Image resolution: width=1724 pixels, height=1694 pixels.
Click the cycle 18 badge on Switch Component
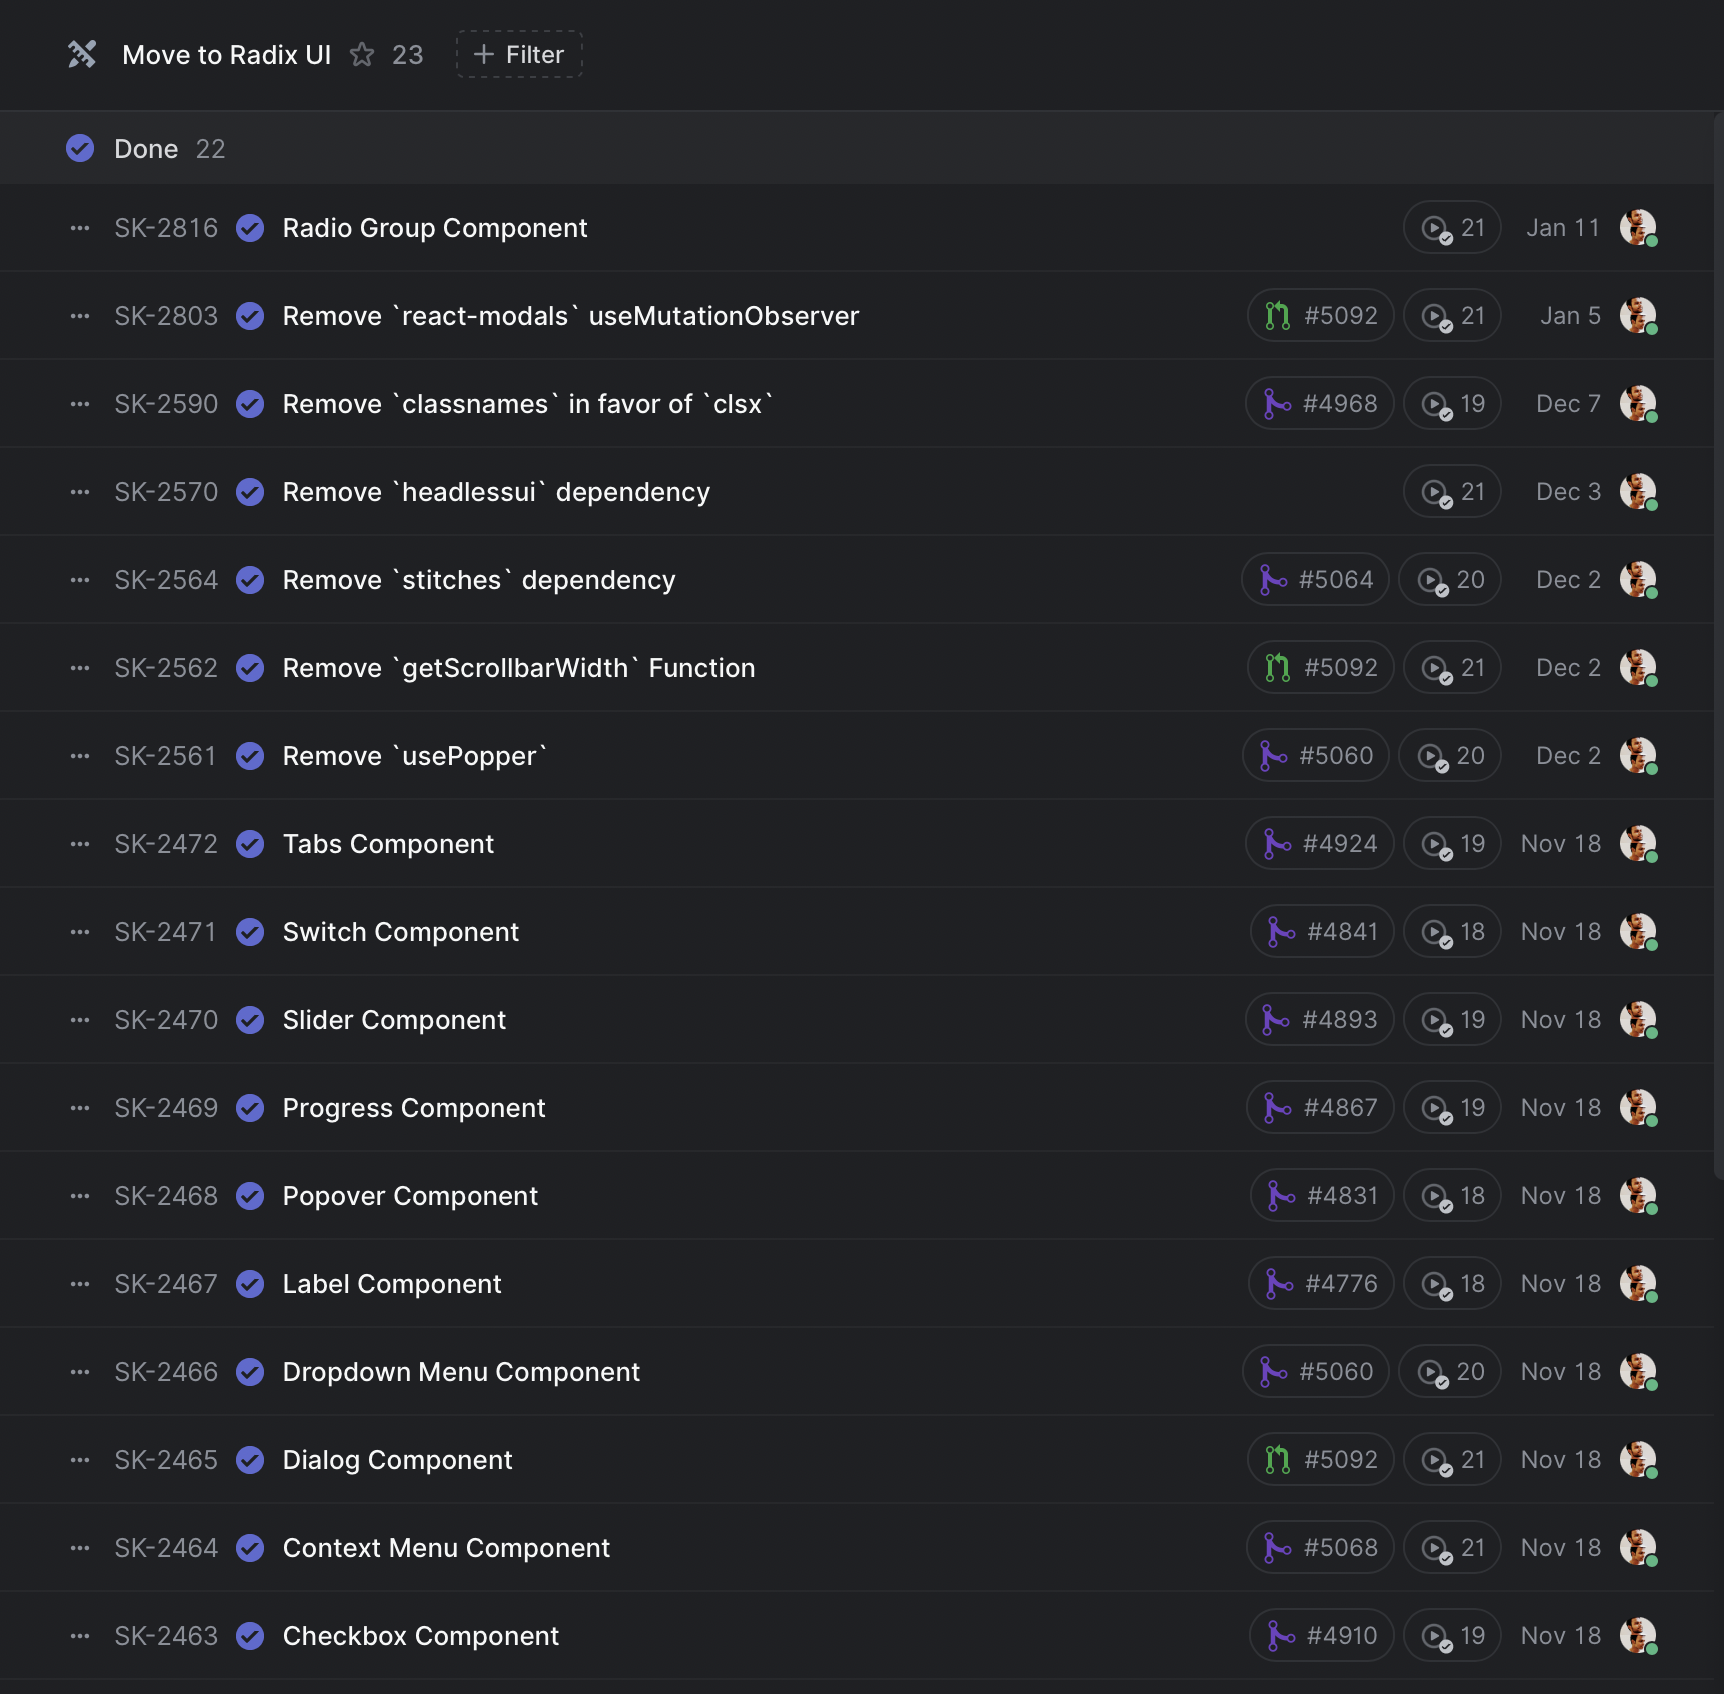(1451, 932)
